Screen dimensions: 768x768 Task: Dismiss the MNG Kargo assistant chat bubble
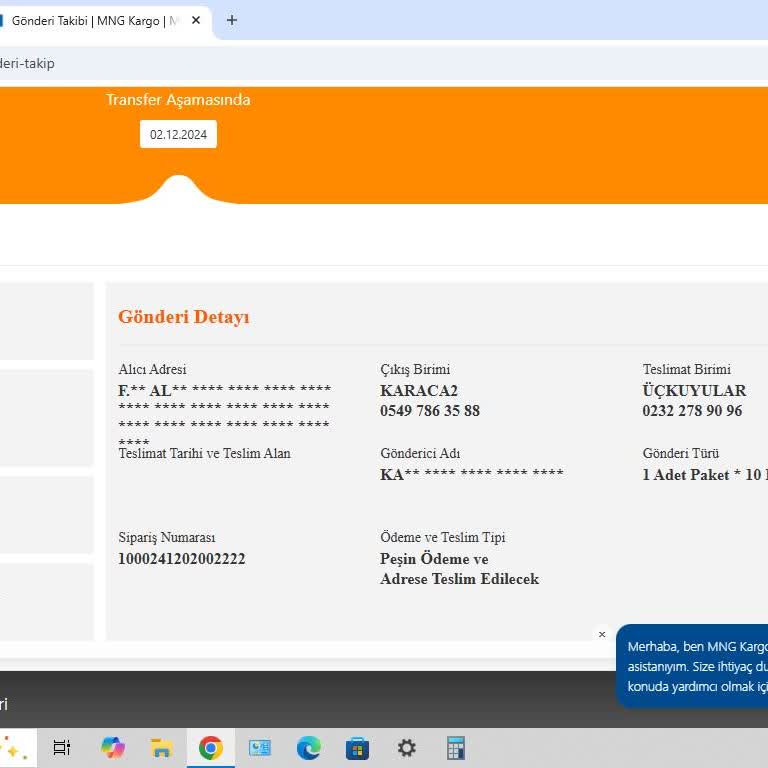[602, 634]
